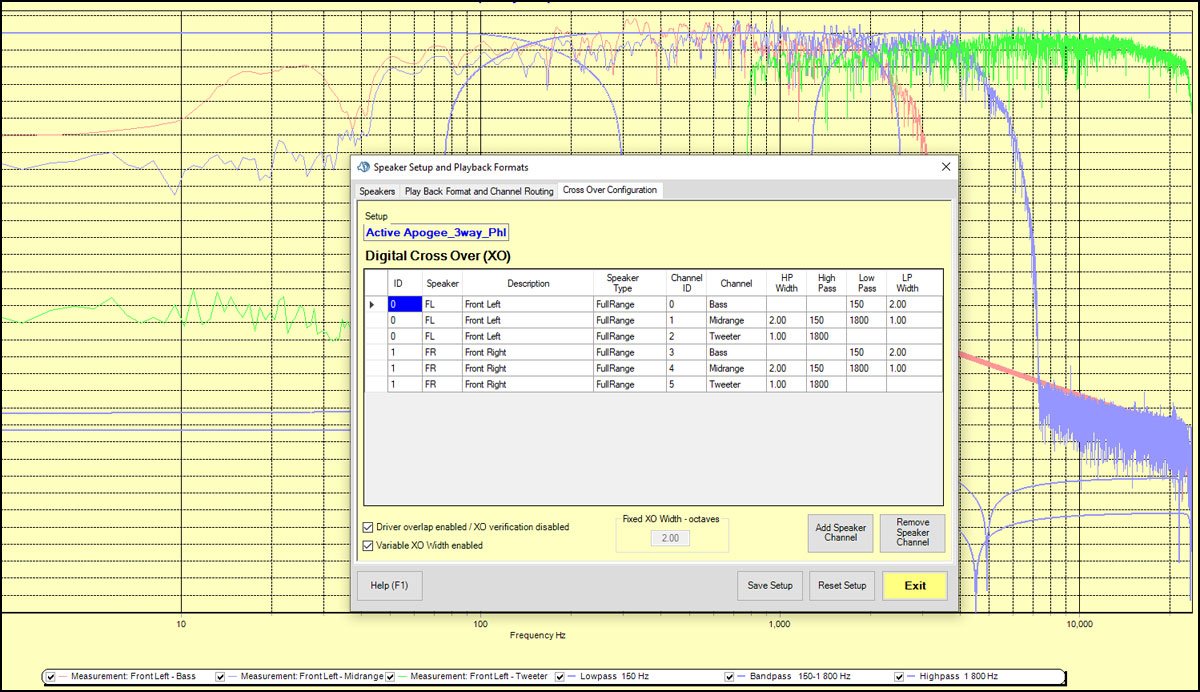Click the Low Pass column header
Viewport: 1200px width, 692px height.
pyautogui.click(x=866, y=283)
